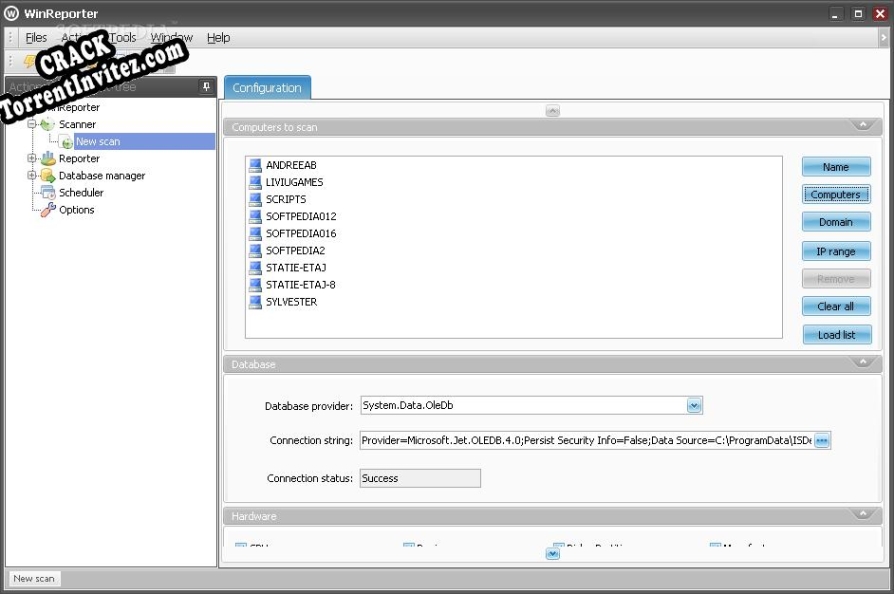Screen dimensions: 894x594
Task: Click the Load list button
Action: coord(836,334)
